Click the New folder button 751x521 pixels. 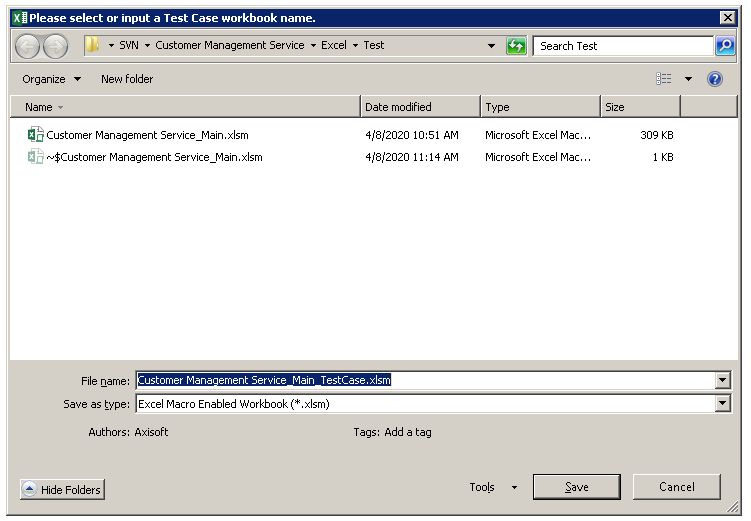coord(127,79)
